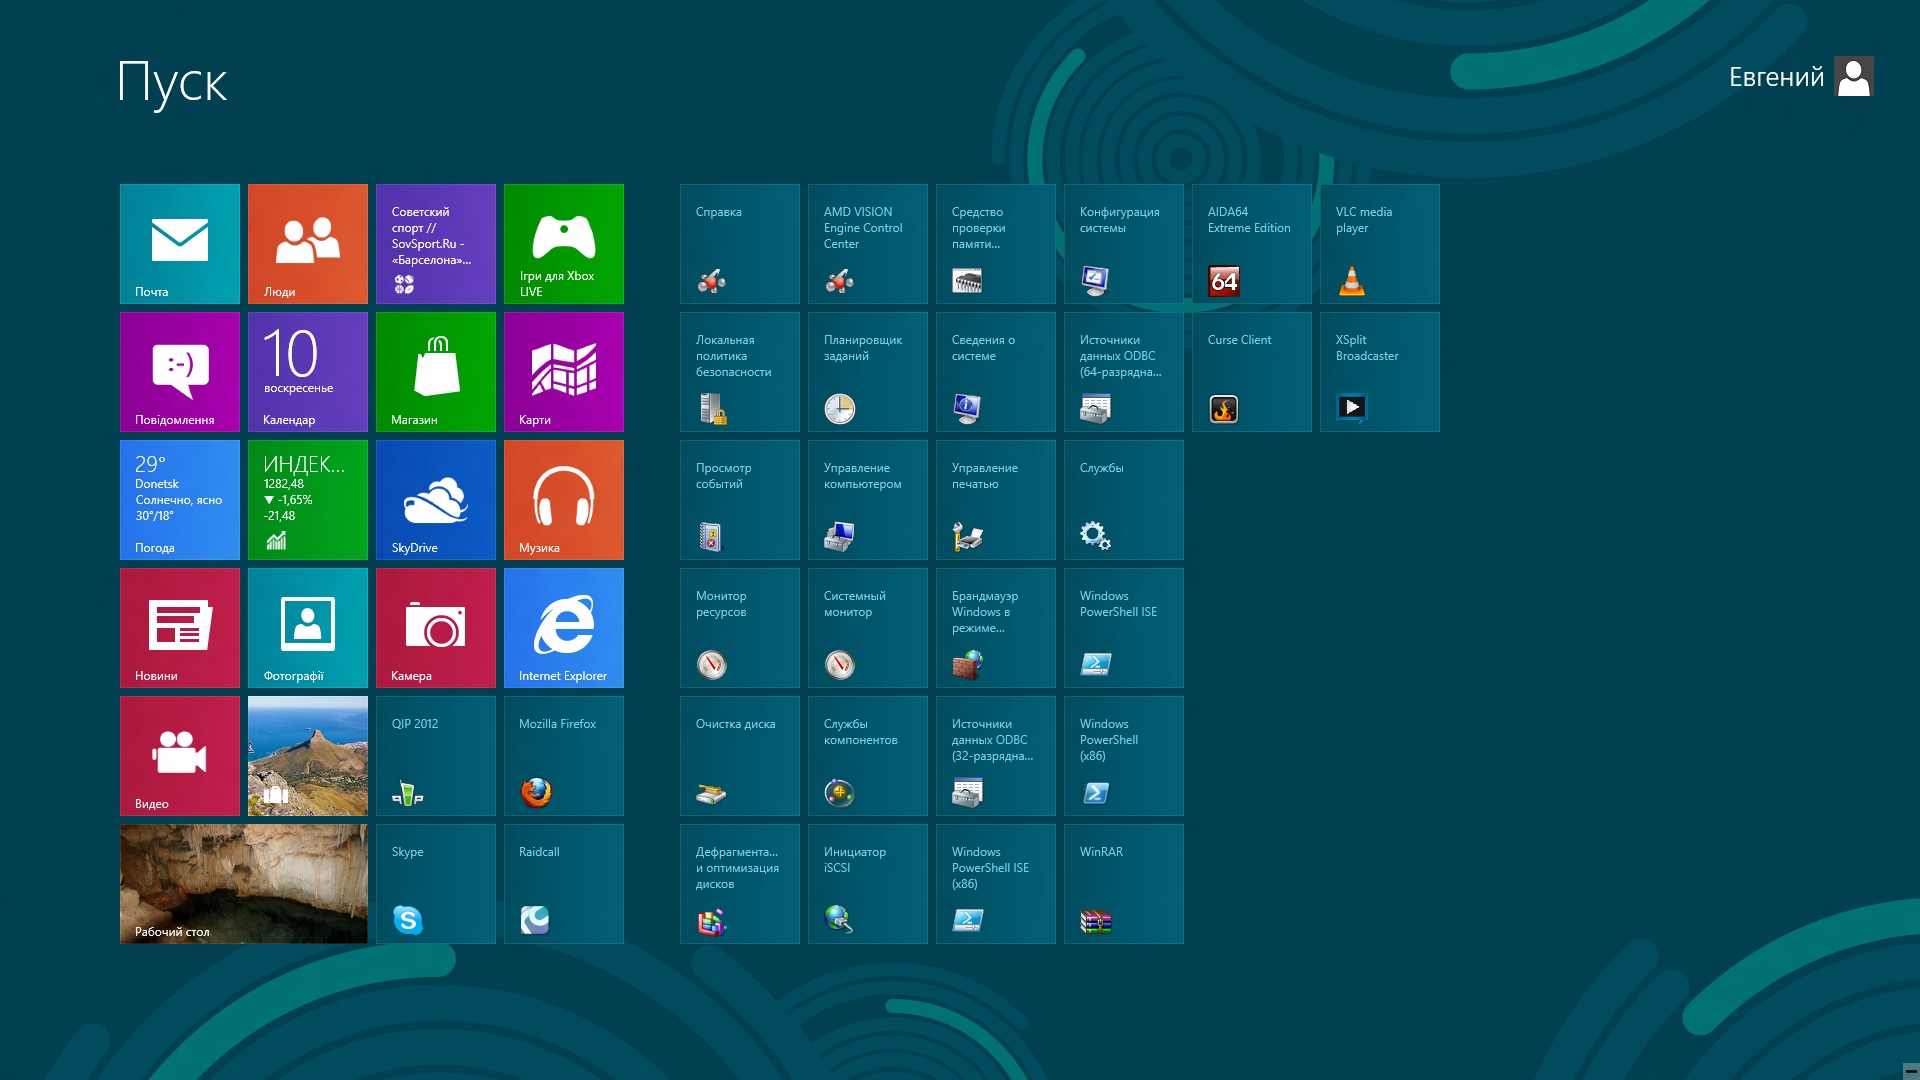
Task: Open the Камера camera tile
Action: pos(436,628)
